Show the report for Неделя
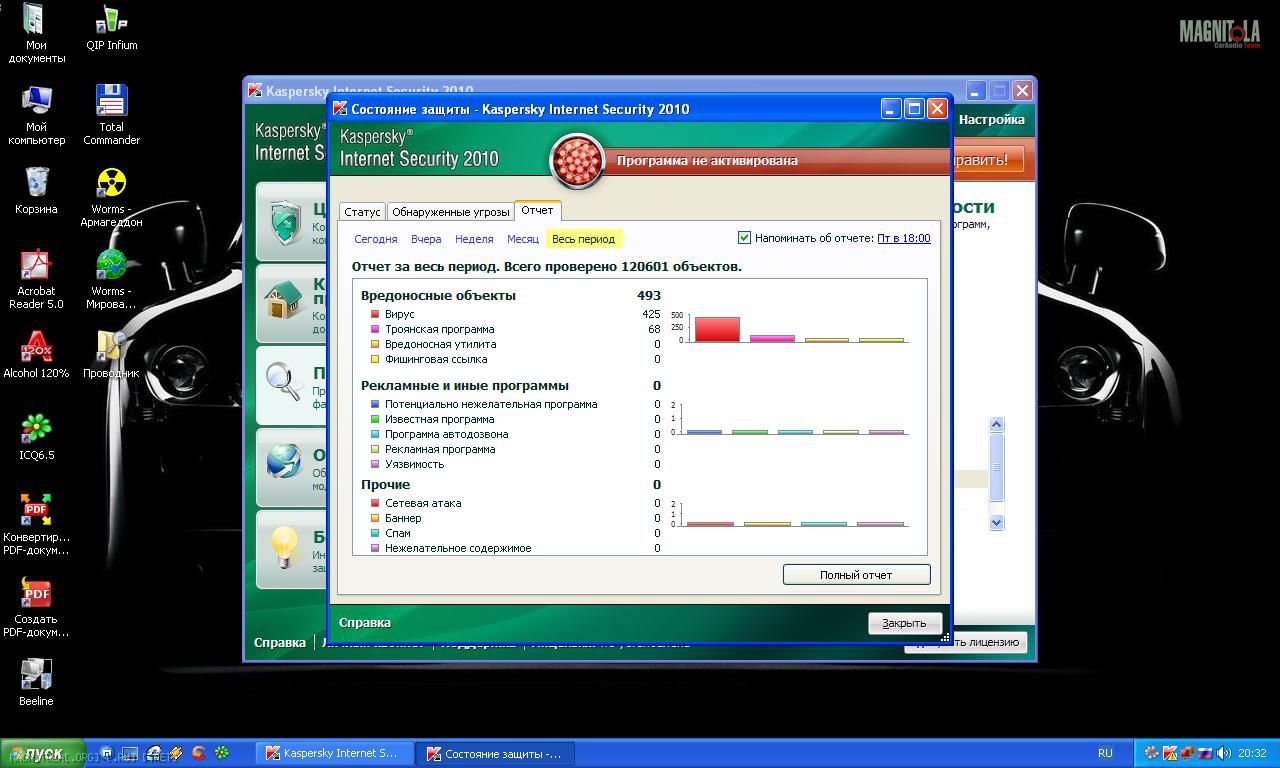This screenshot has width=1280, height=768. pos(474,239)
